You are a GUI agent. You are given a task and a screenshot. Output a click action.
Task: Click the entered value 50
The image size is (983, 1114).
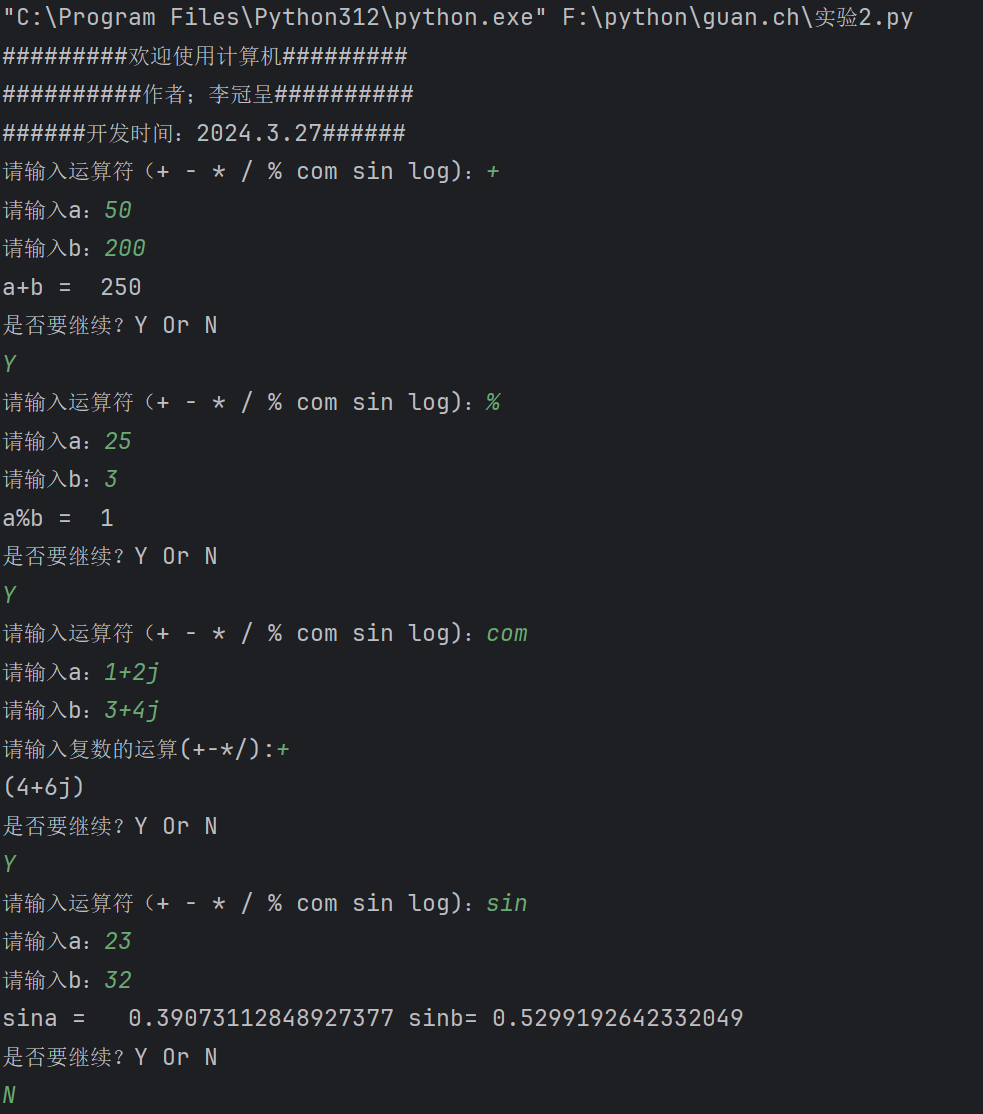(x=118, y=210)
